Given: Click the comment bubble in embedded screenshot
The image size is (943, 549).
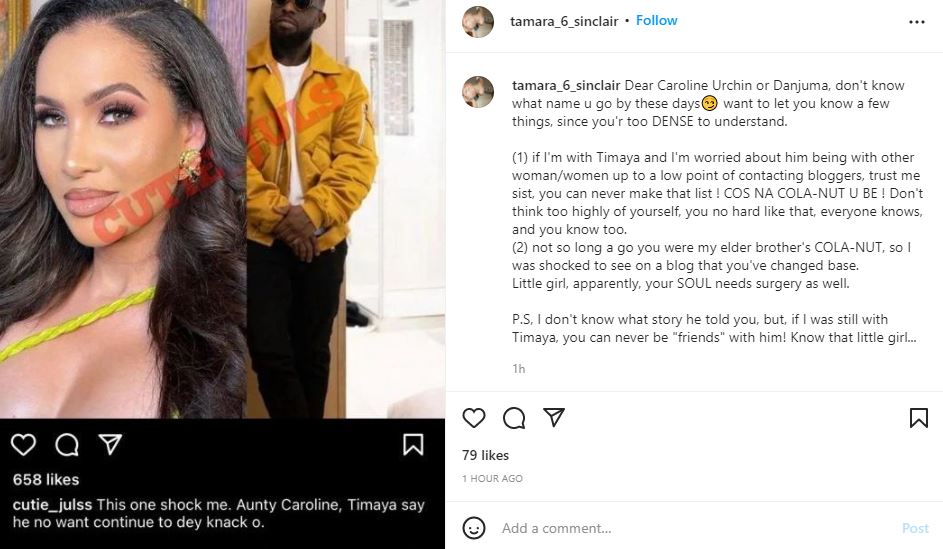Looking at the screenshot, I should pos(67,444).
